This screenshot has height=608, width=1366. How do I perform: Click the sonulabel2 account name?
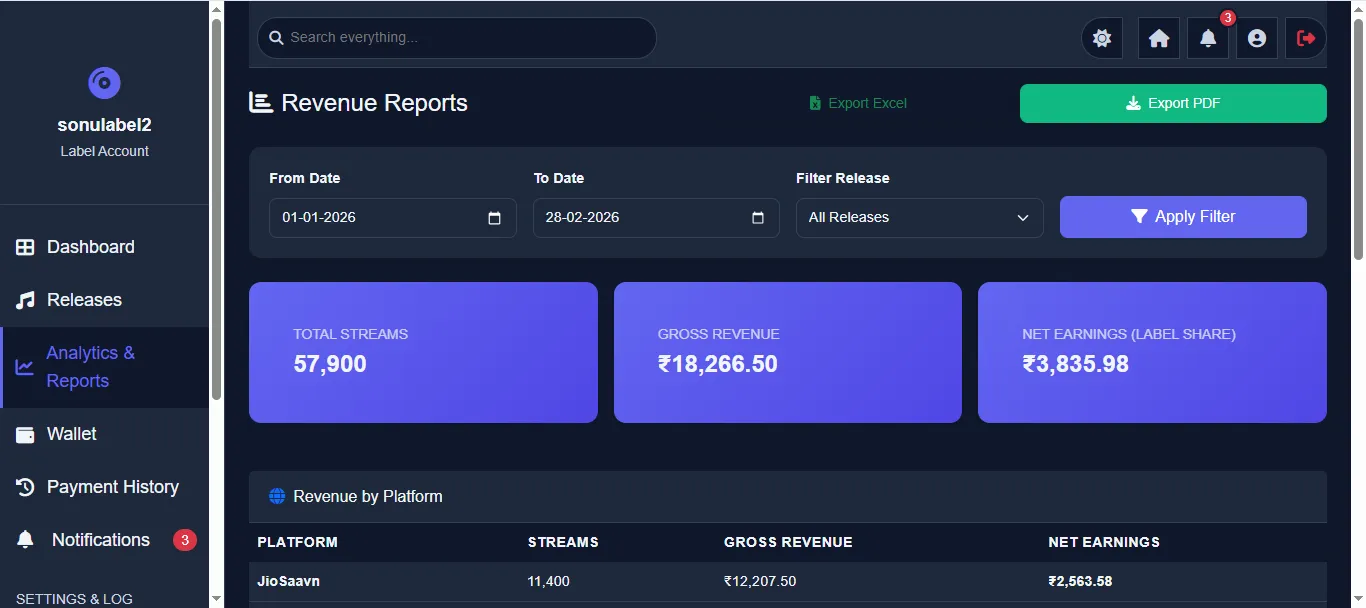pos(104,125)
